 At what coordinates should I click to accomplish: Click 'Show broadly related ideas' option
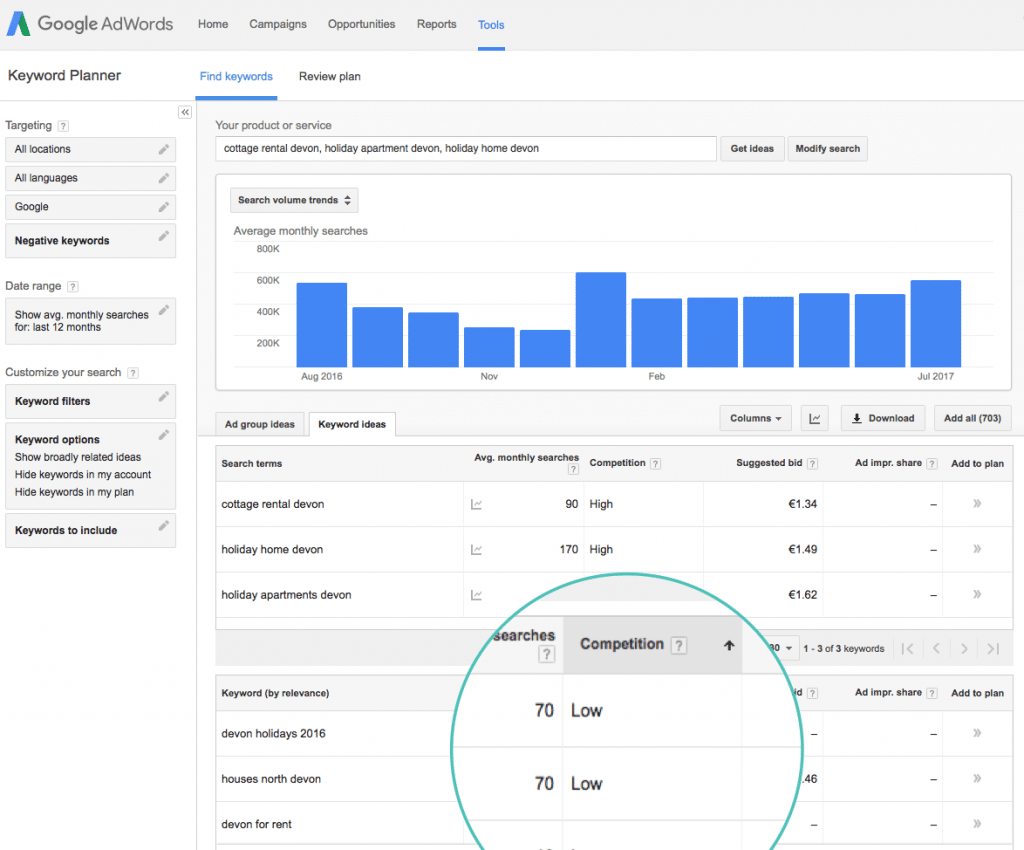[78, 458]
